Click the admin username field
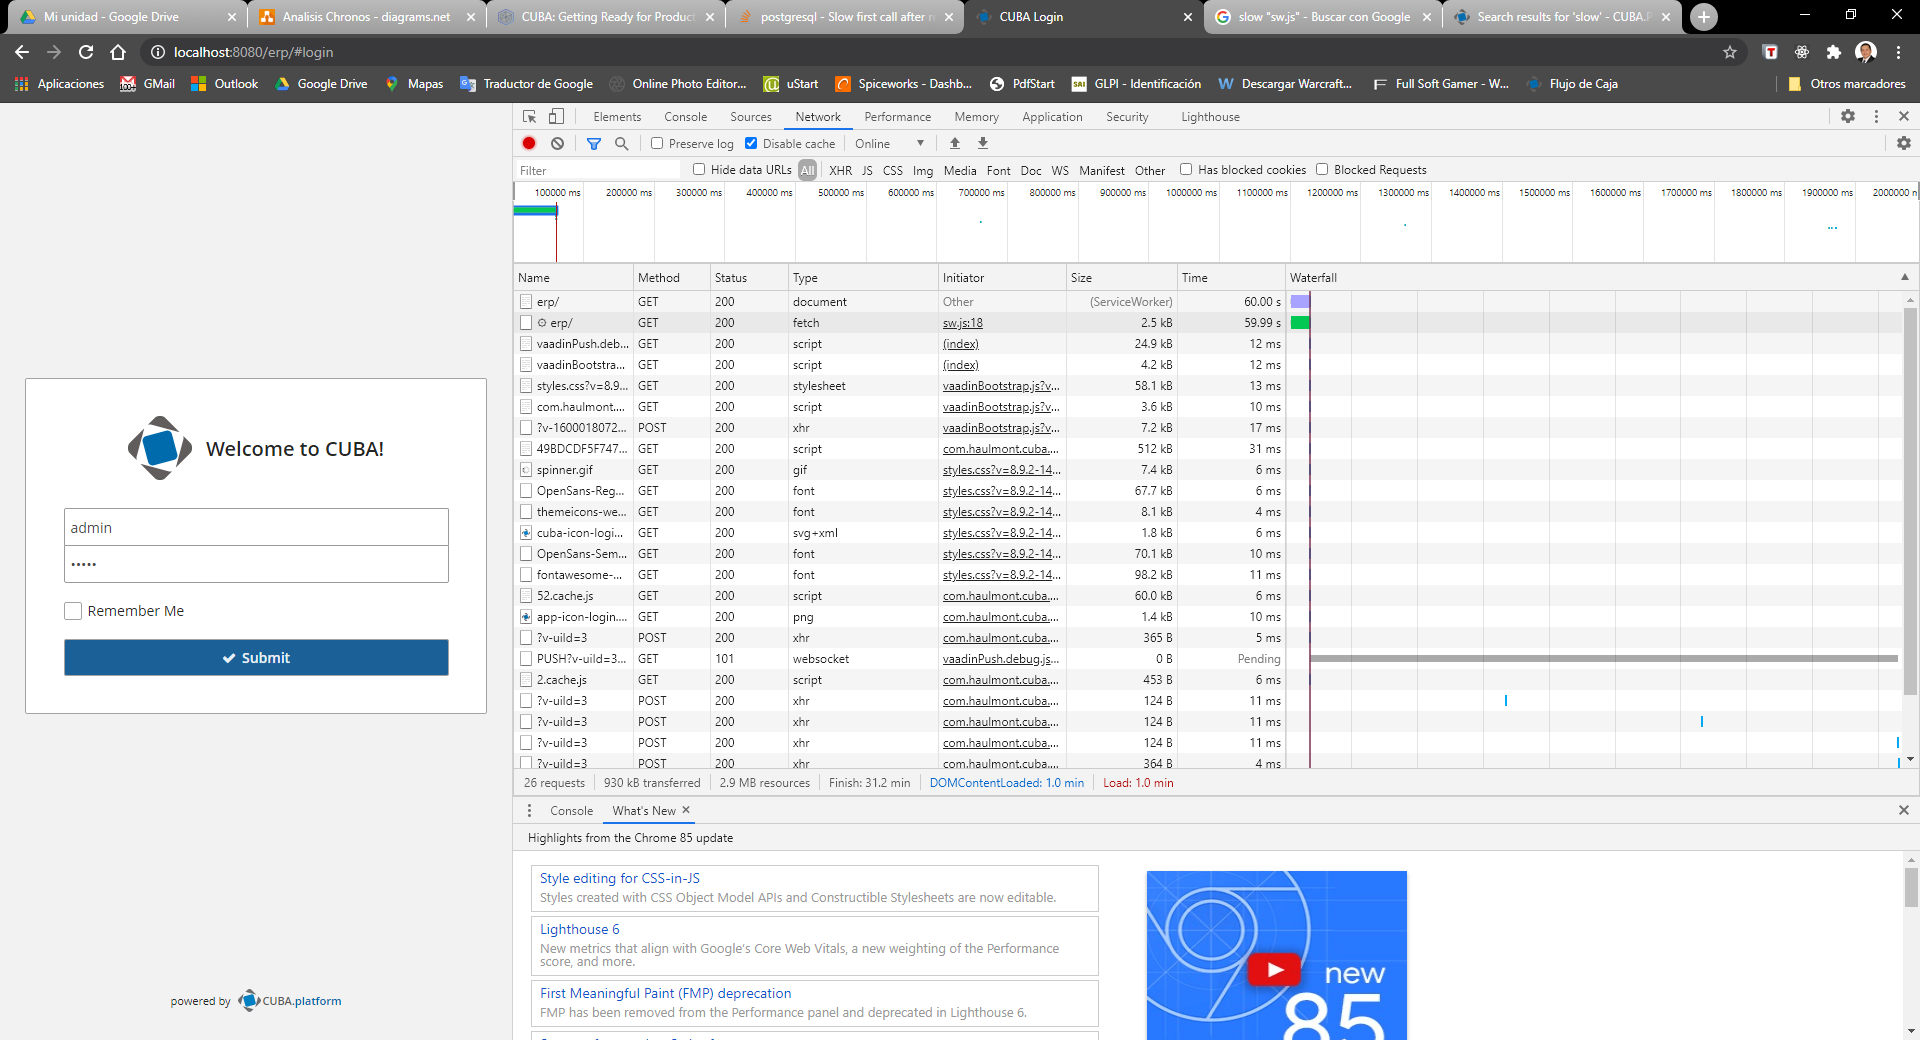 pyautogui.click(x=256, y=528)
